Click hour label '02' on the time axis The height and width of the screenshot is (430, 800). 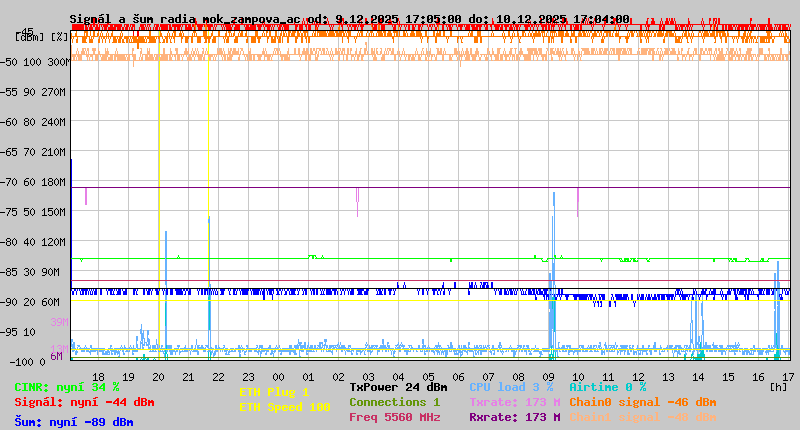338,377
